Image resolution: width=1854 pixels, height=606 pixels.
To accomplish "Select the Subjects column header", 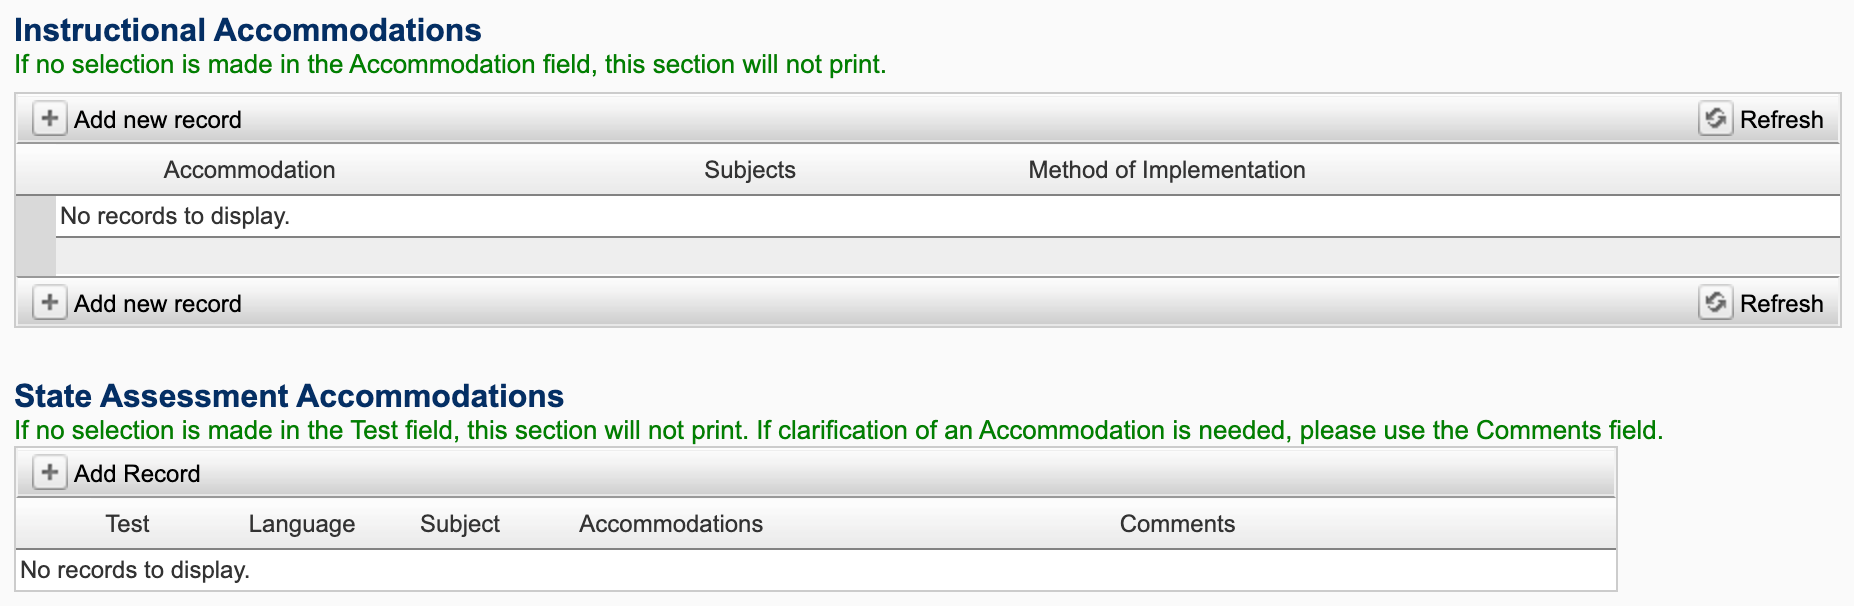I will pyautogui.click(x=749, y=170).
